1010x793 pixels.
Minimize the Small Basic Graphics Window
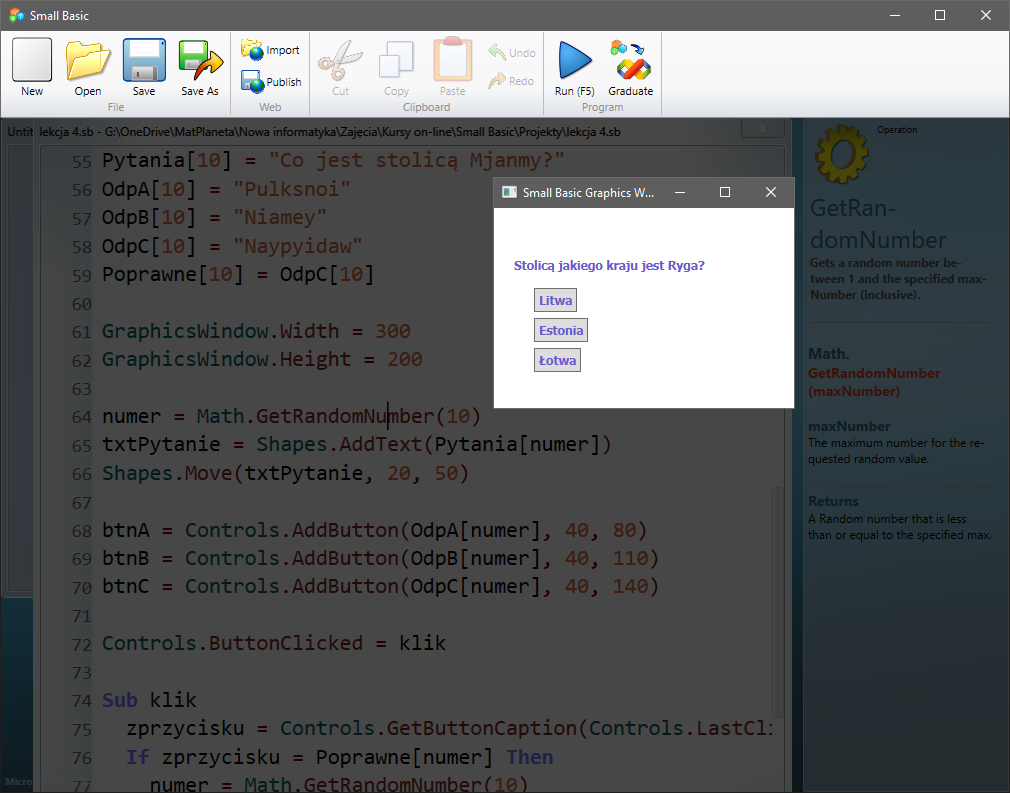pos(680,192)
